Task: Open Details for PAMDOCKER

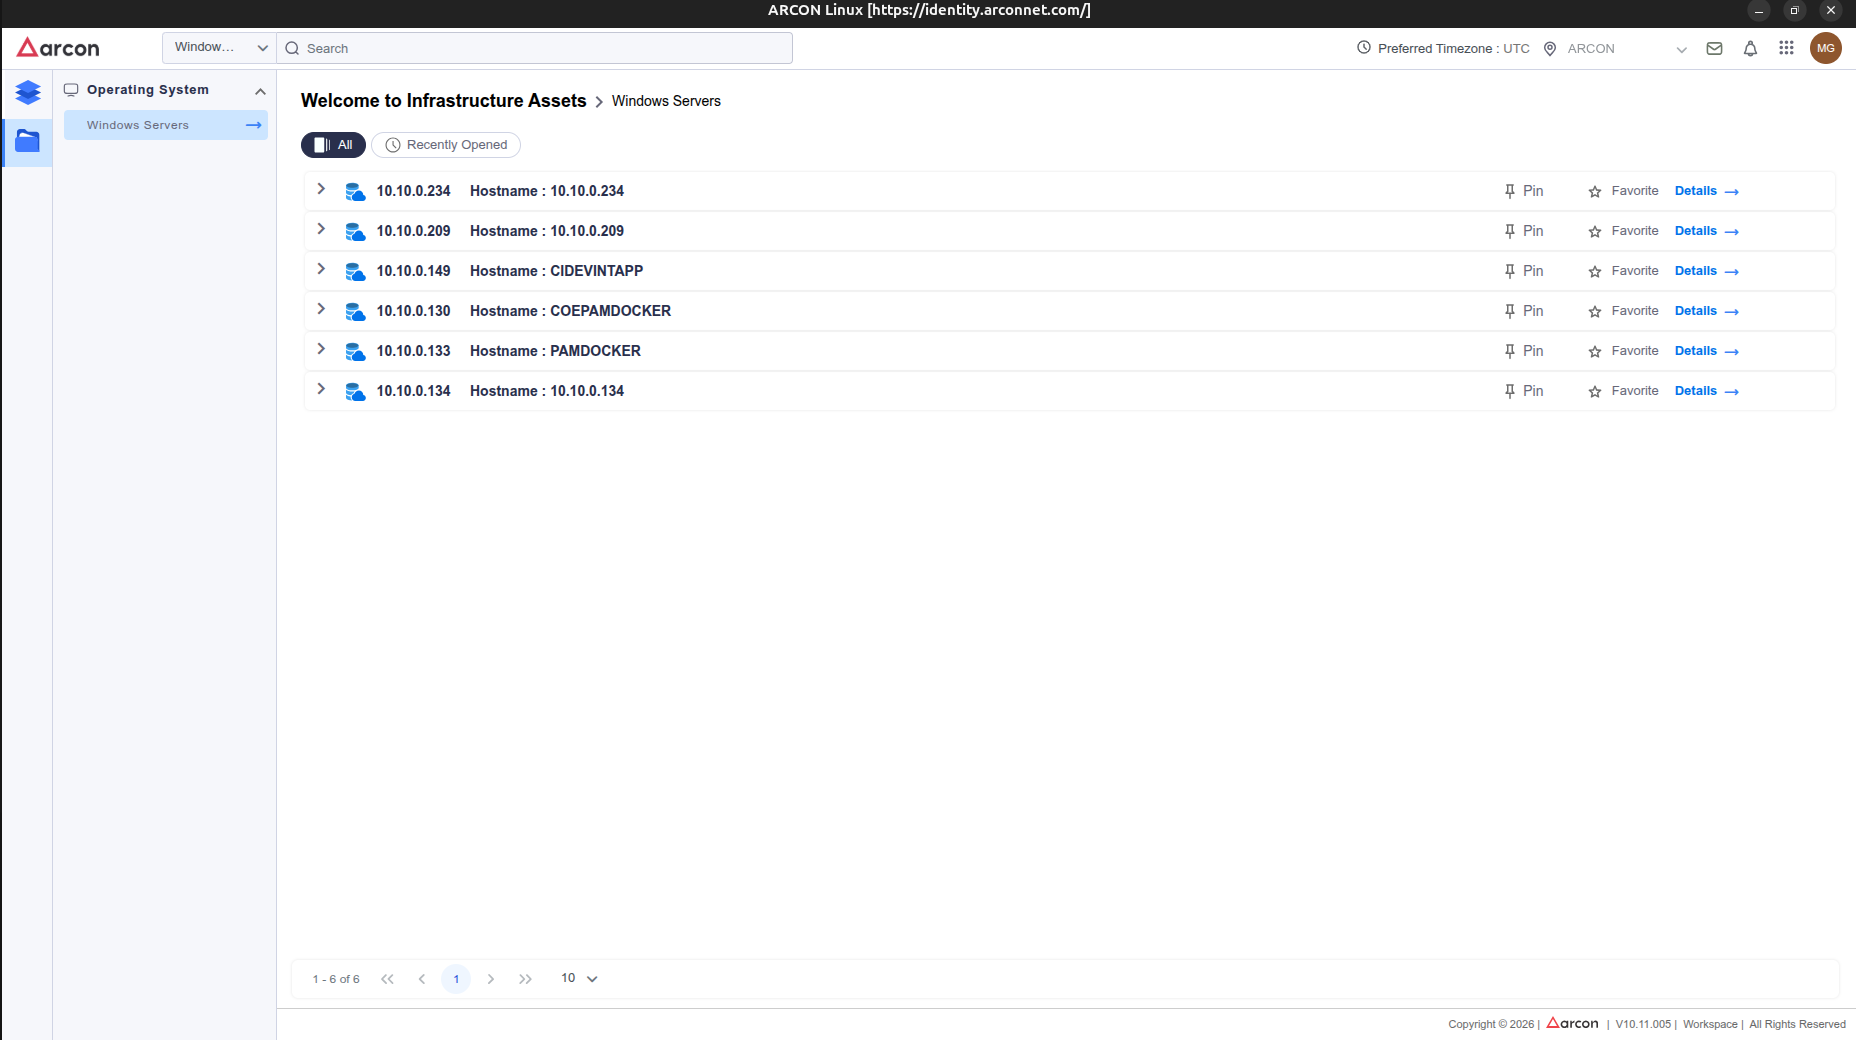Action: [1707, 351]
